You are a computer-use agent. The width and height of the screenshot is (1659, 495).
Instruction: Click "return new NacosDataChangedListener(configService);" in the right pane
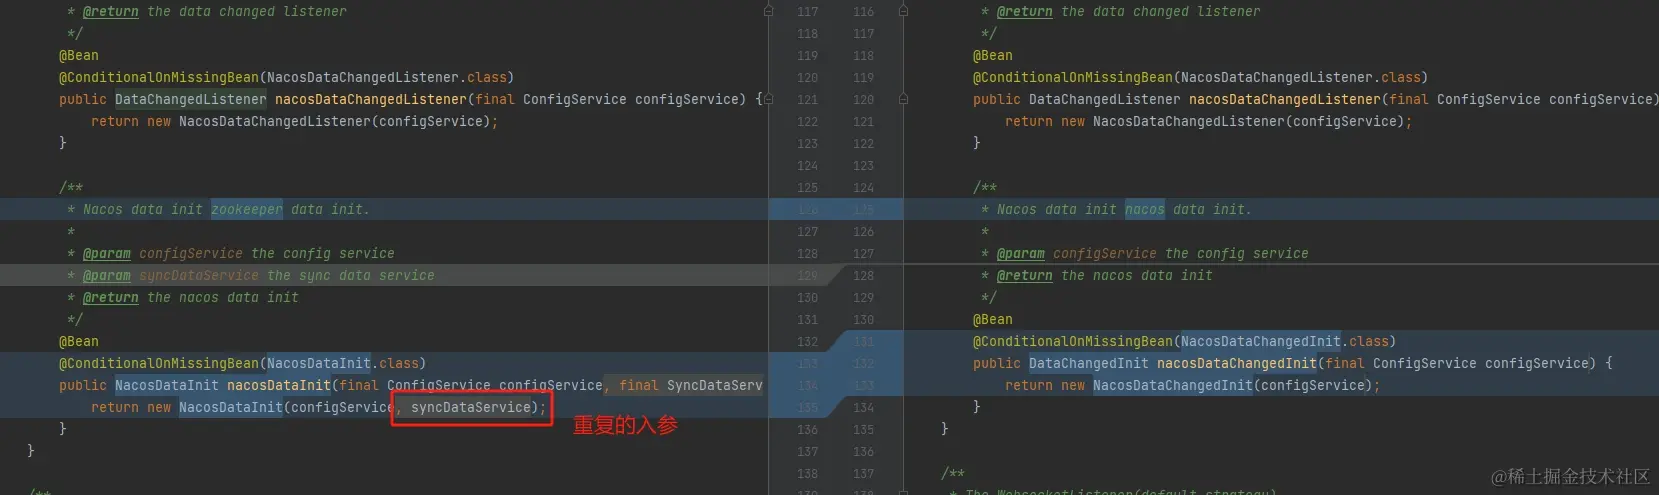click(x=1208, y=121)
